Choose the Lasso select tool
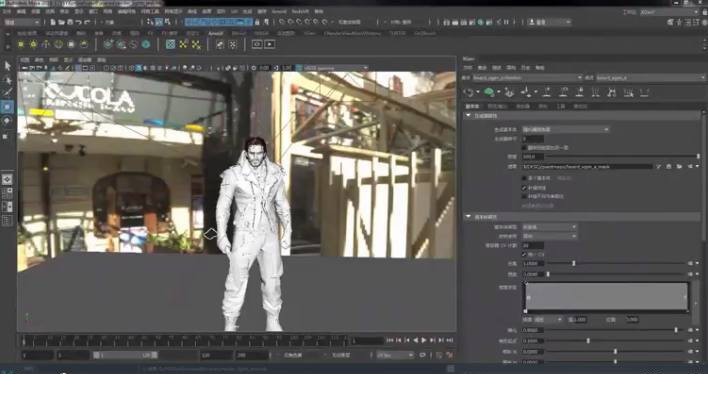Viewport: 708px width, 397px height. pos(8,80)
